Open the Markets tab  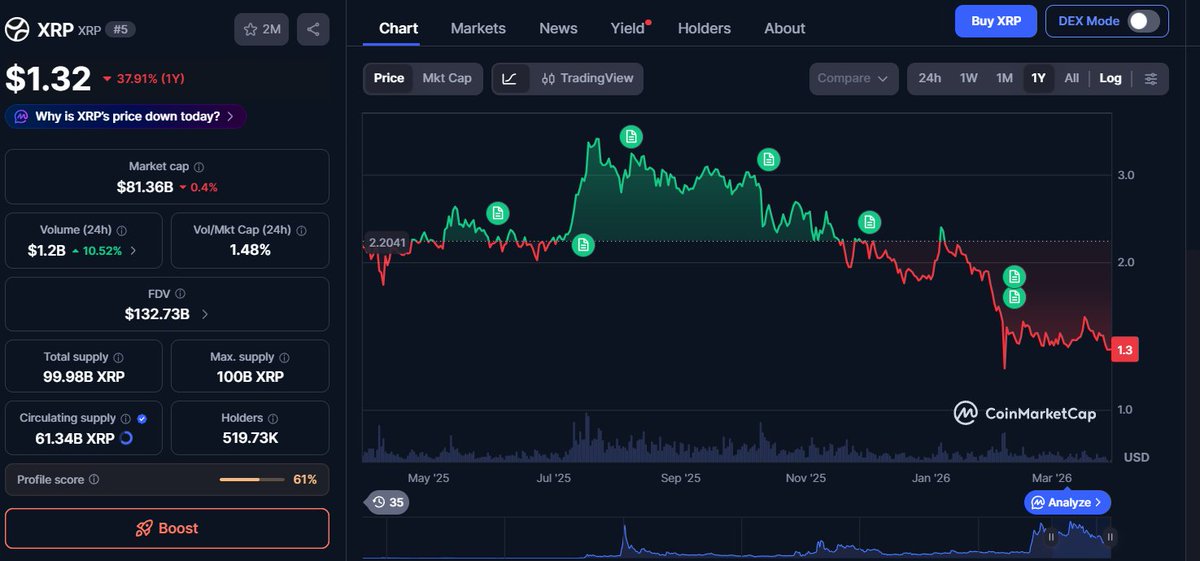click(x=478, y=28)
